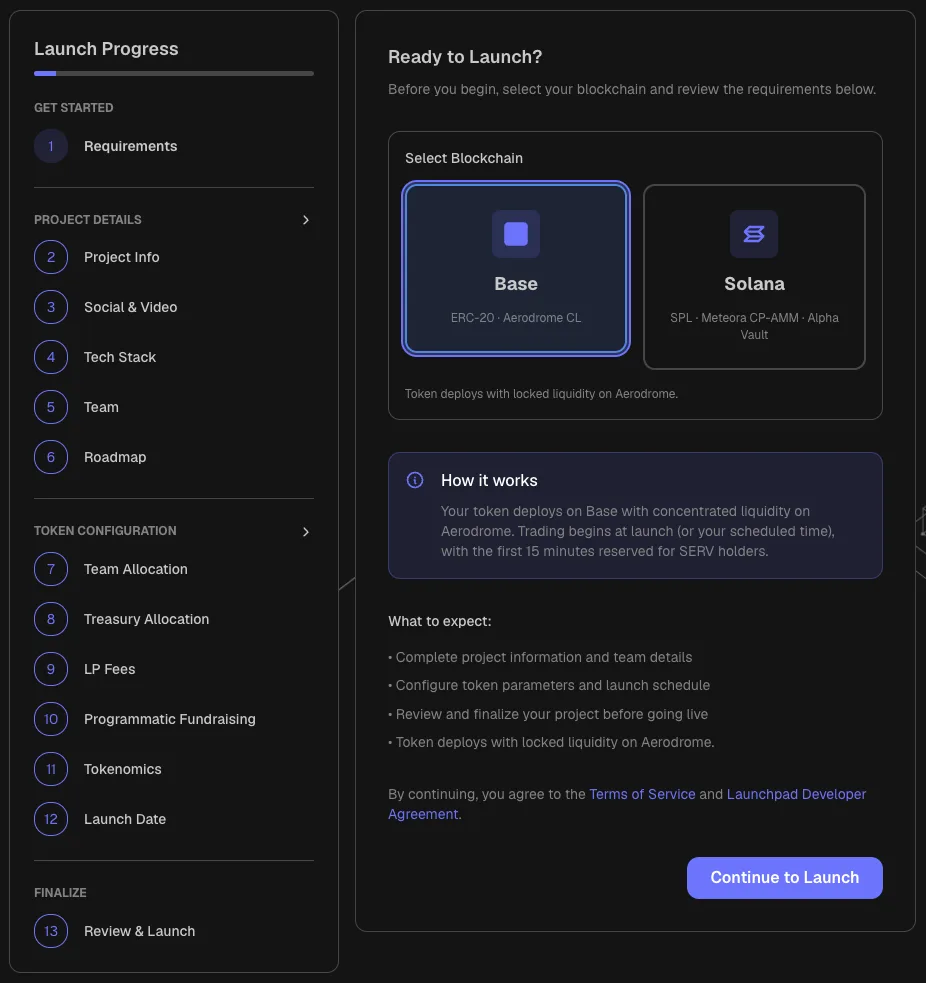Open the Team step
Viewport: 926px width, 983px height.
click(x=174, y=407)
